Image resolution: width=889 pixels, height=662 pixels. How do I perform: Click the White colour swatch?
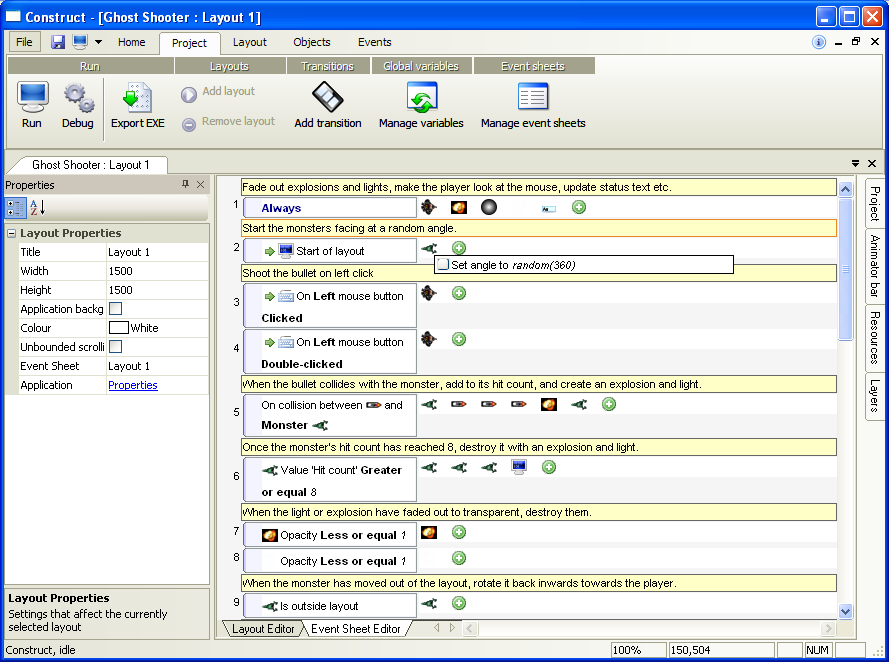pyautogui.click(x=118, y=328)
